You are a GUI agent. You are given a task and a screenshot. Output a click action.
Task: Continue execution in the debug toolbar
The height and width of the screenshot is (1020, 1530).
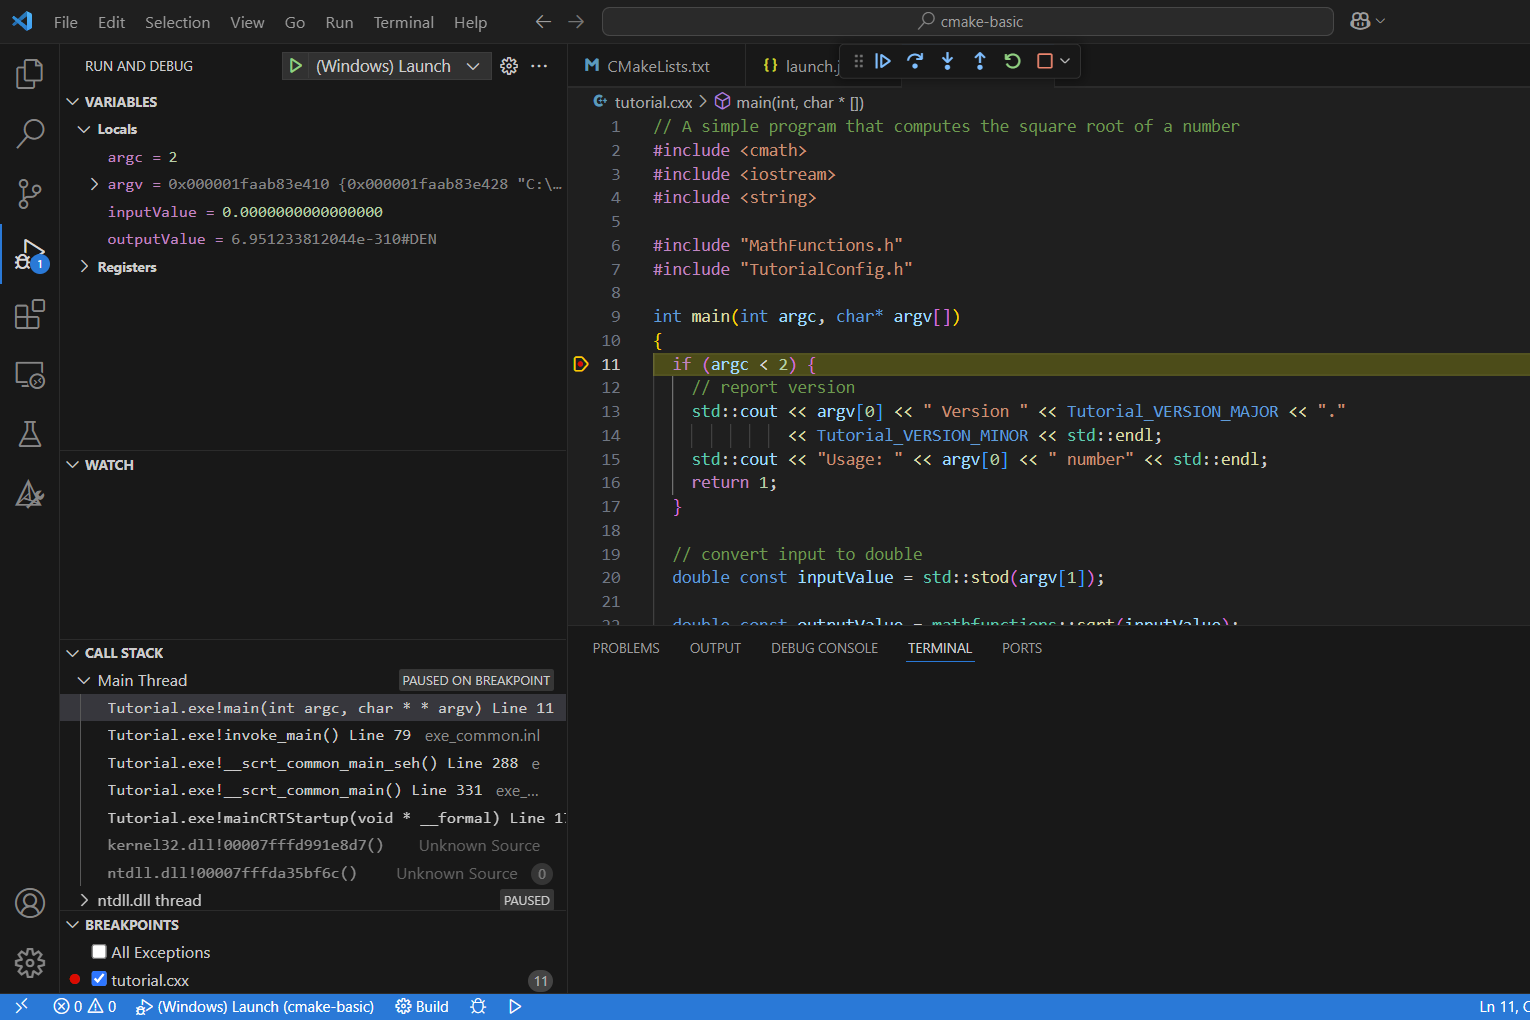tap(883, 61)
